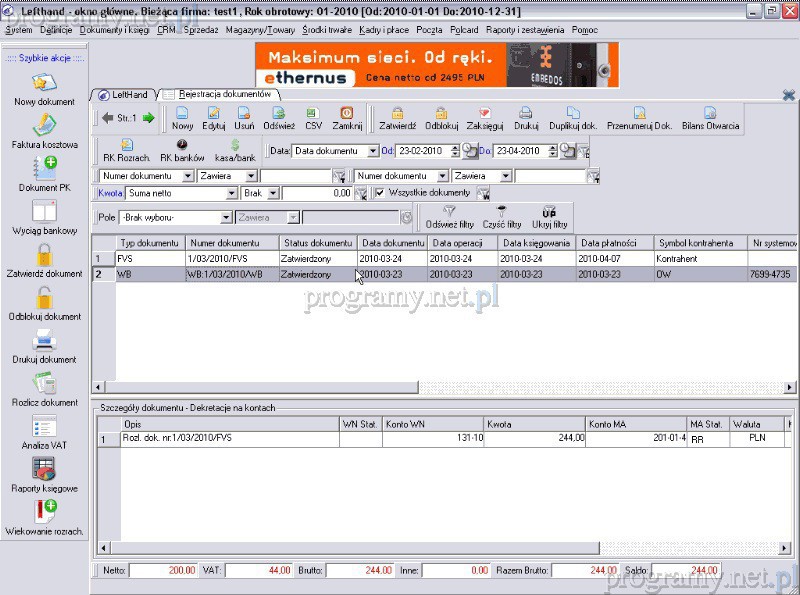
Task: Click the Nowy dokument sidebar icon
Action: 44,84
